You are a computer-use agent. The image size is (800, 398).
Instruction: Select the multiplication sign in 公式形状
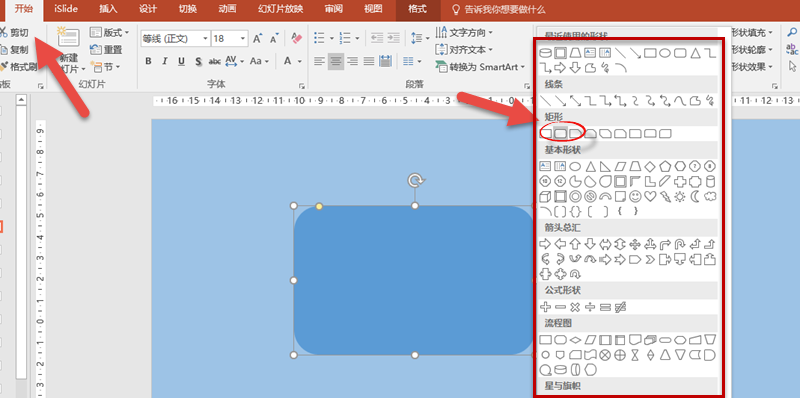coord(576,307)
